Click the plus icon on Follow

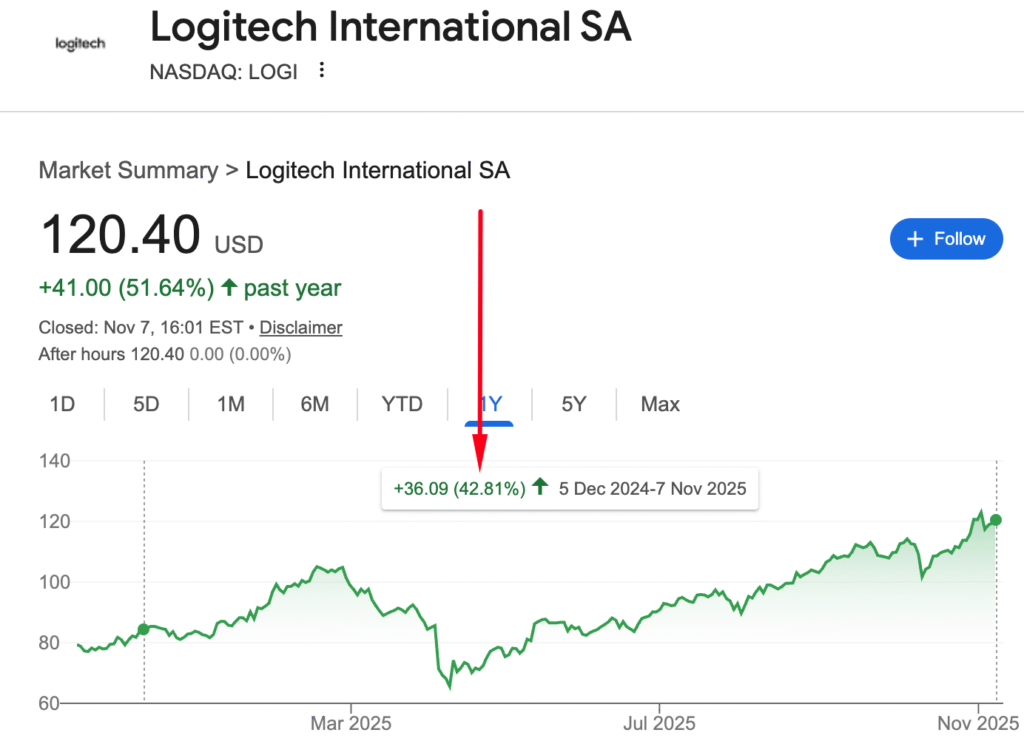tap(914, 239)
